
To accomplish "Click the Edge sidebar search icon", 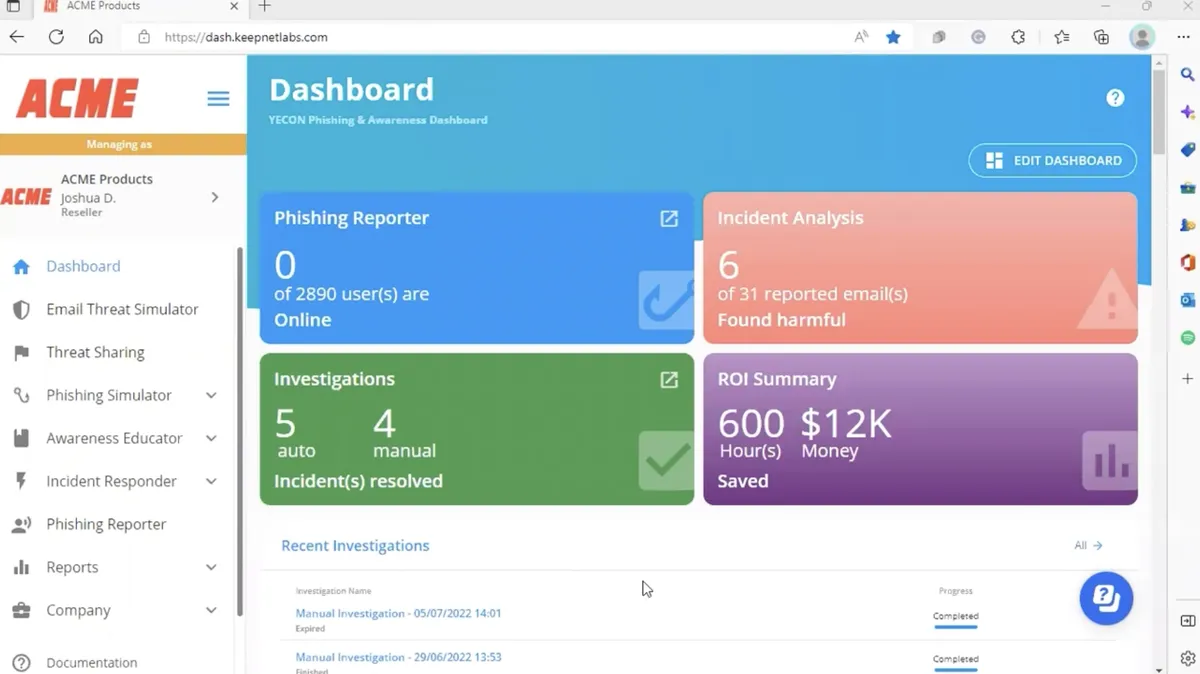I will pos(1188,75).
